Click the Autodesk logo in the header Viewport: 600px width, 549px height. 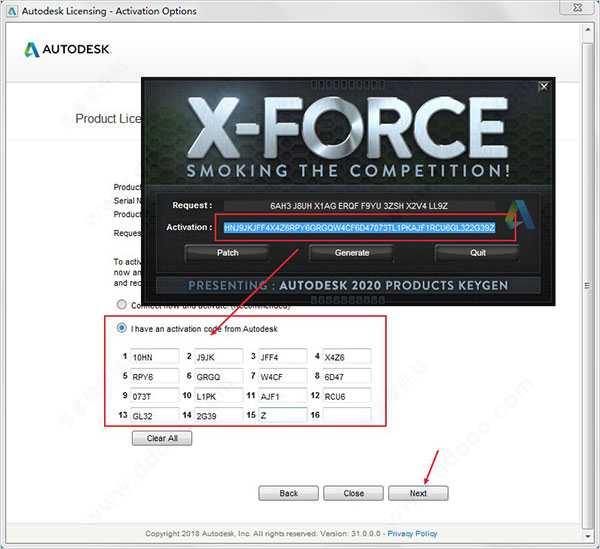point(68,50)
